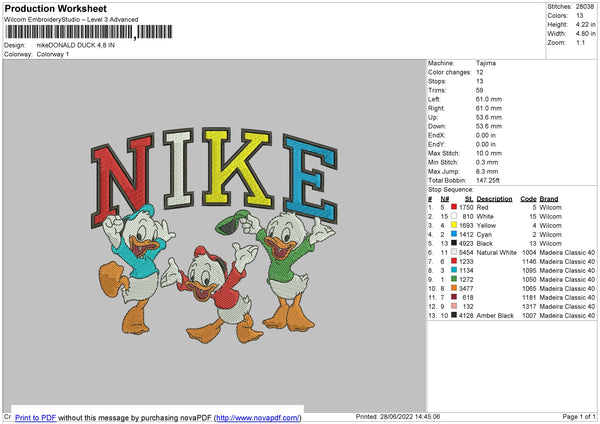This screenshot has width=600, height=424.
Task: Click the Red swatch in stop 1
Action: [454, 207]
